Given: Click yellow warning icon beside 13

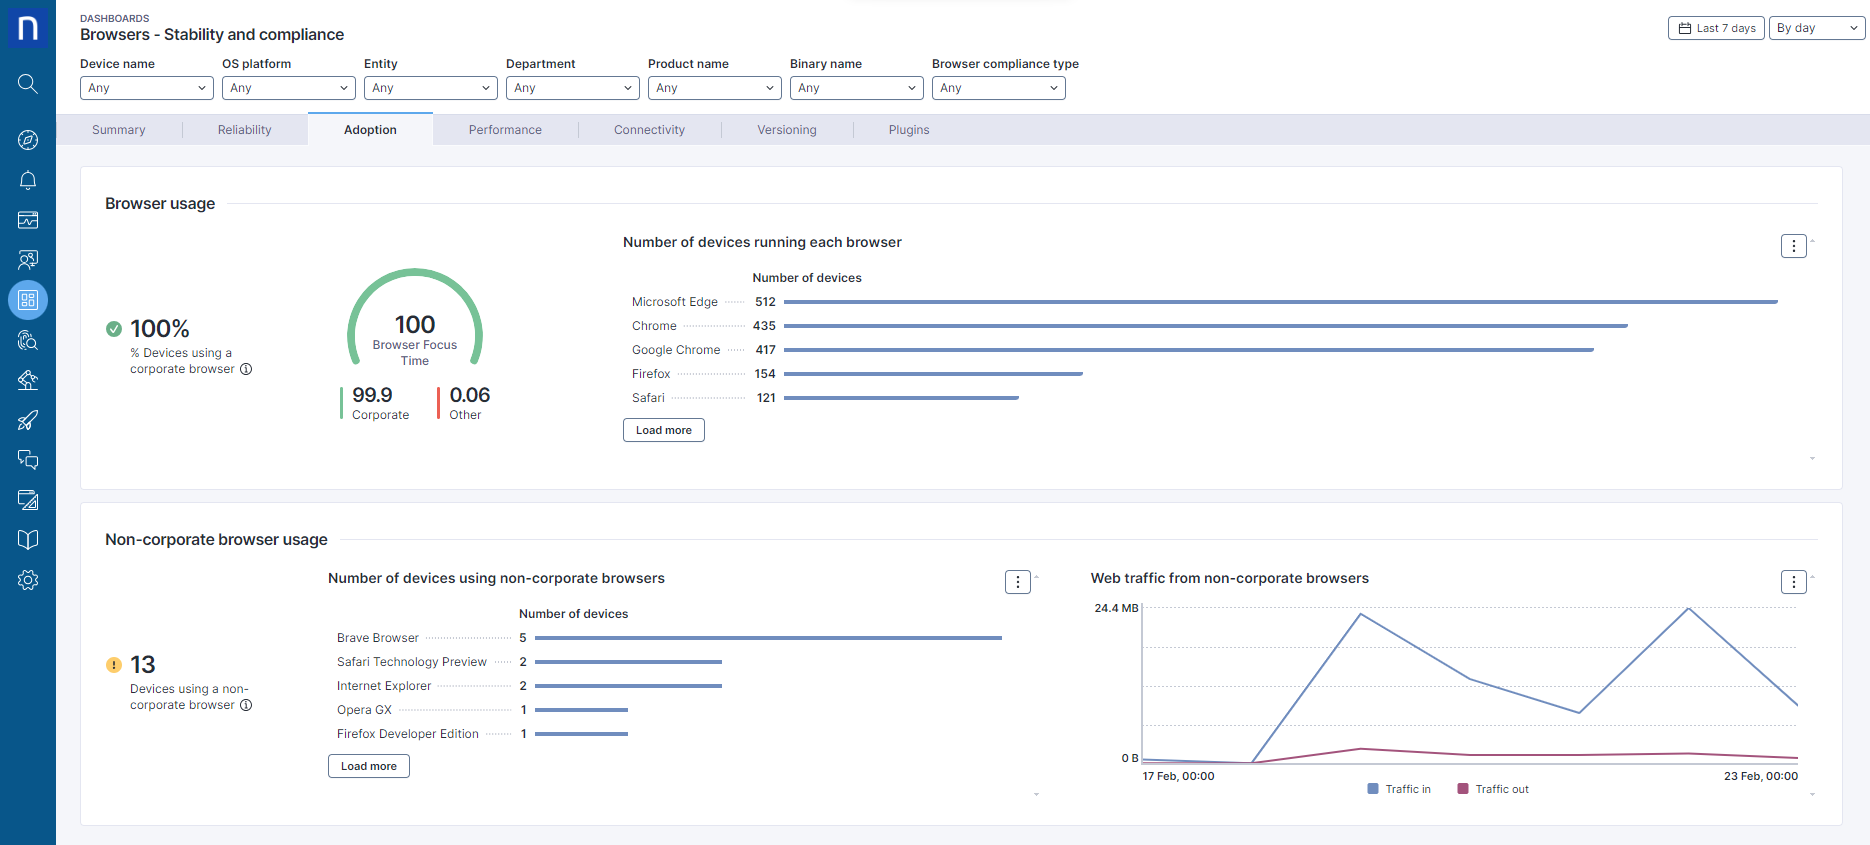Looking at the screenshot, I should pyautogui.click(x=114, y=665).
